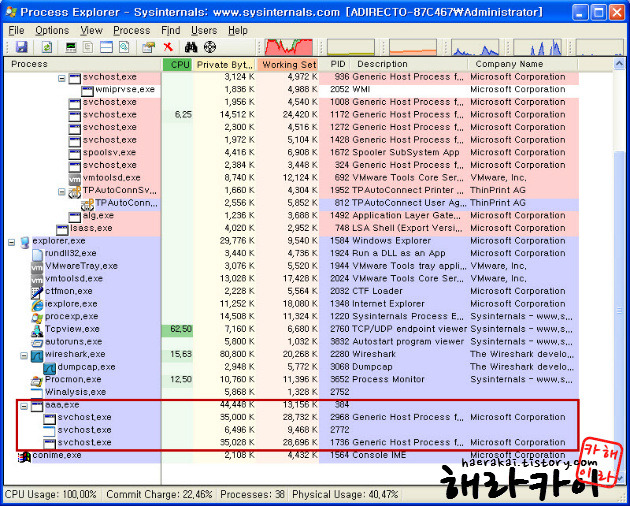Image resolution: width=630 pixels, height=506 pixels.
Task: Sort by the Private Bytes column header
Action: [x=224, y=64]
